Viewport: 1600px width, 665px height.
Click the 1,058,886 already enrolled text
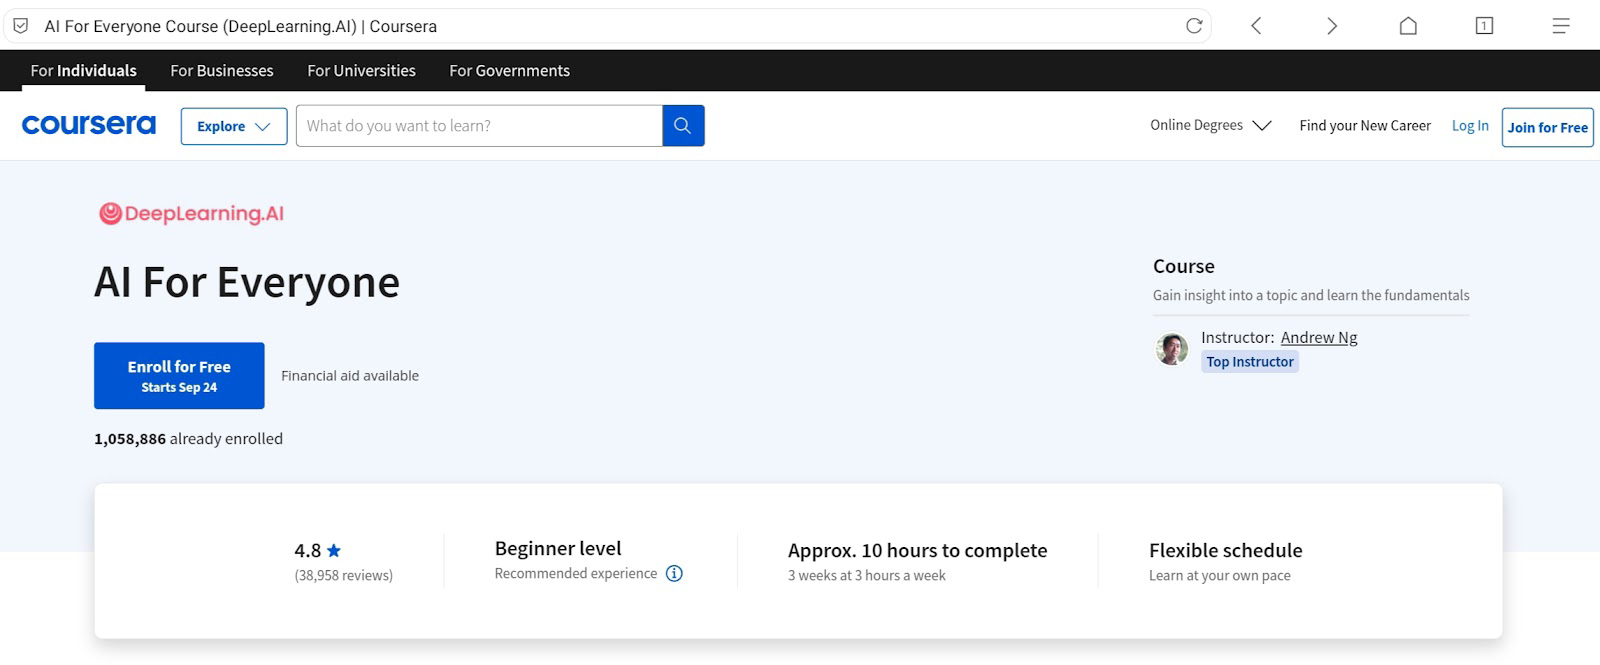[x=188, y=439]
